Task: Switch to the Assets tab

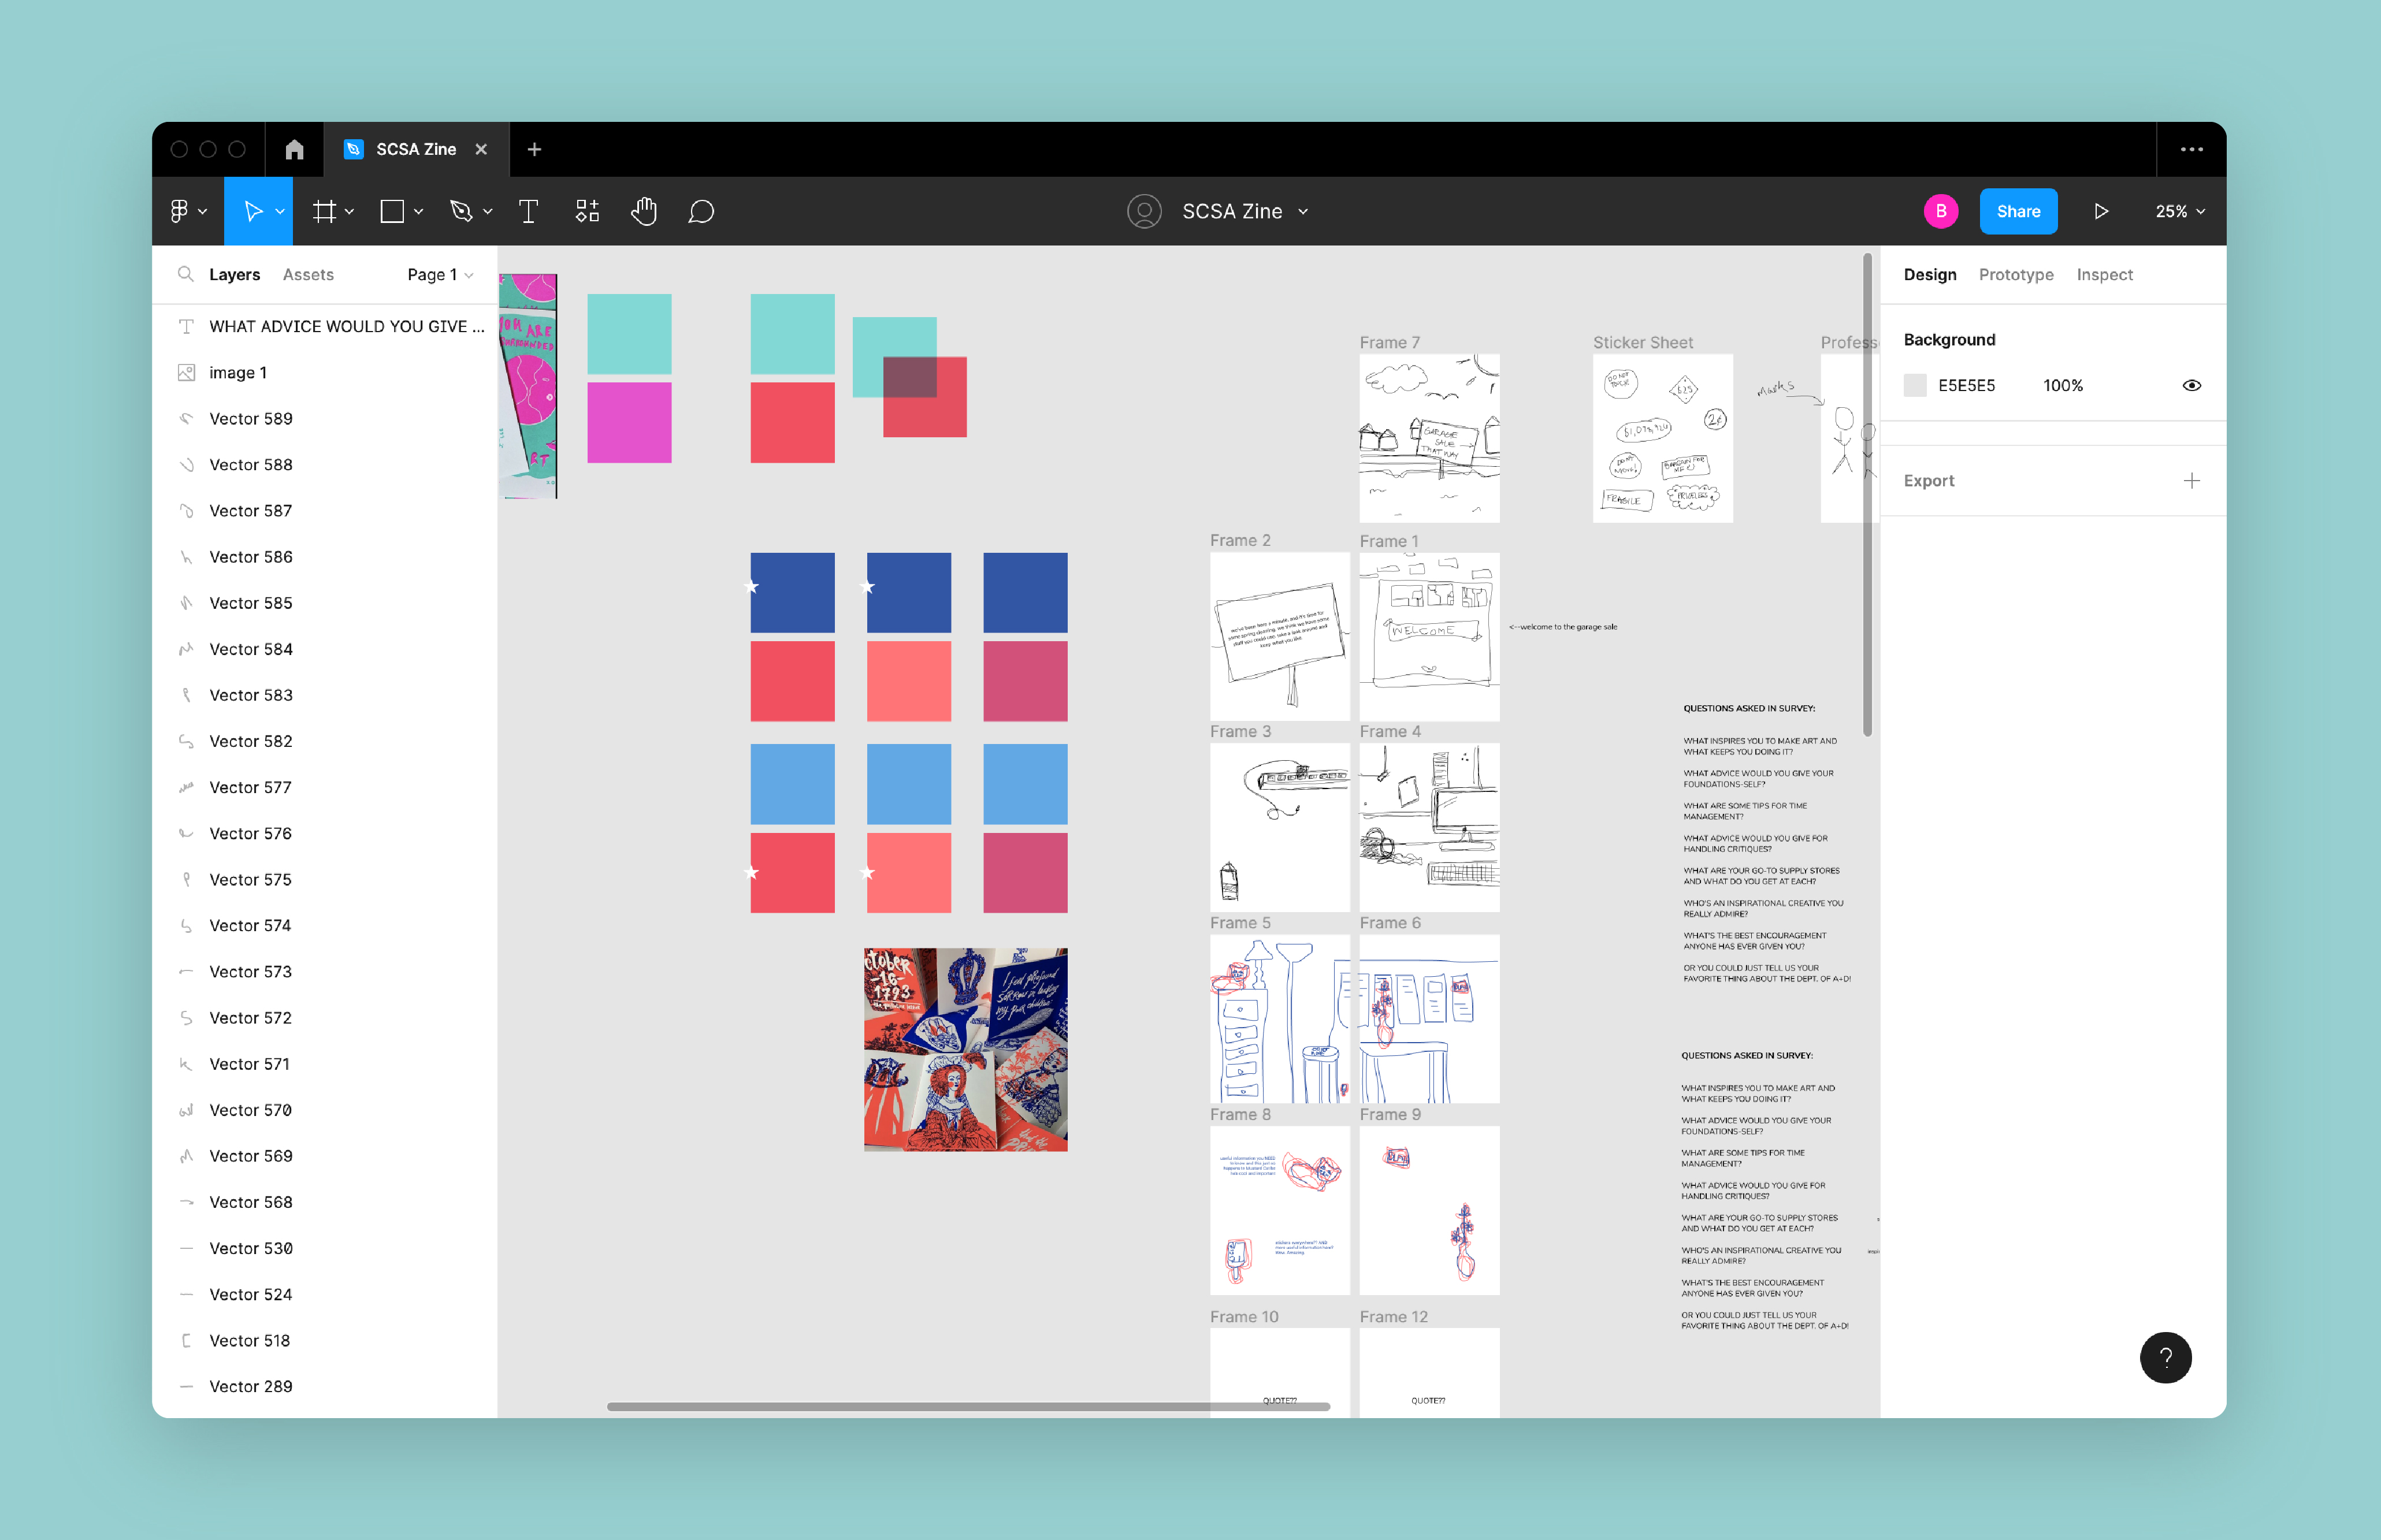Action: 308,274
